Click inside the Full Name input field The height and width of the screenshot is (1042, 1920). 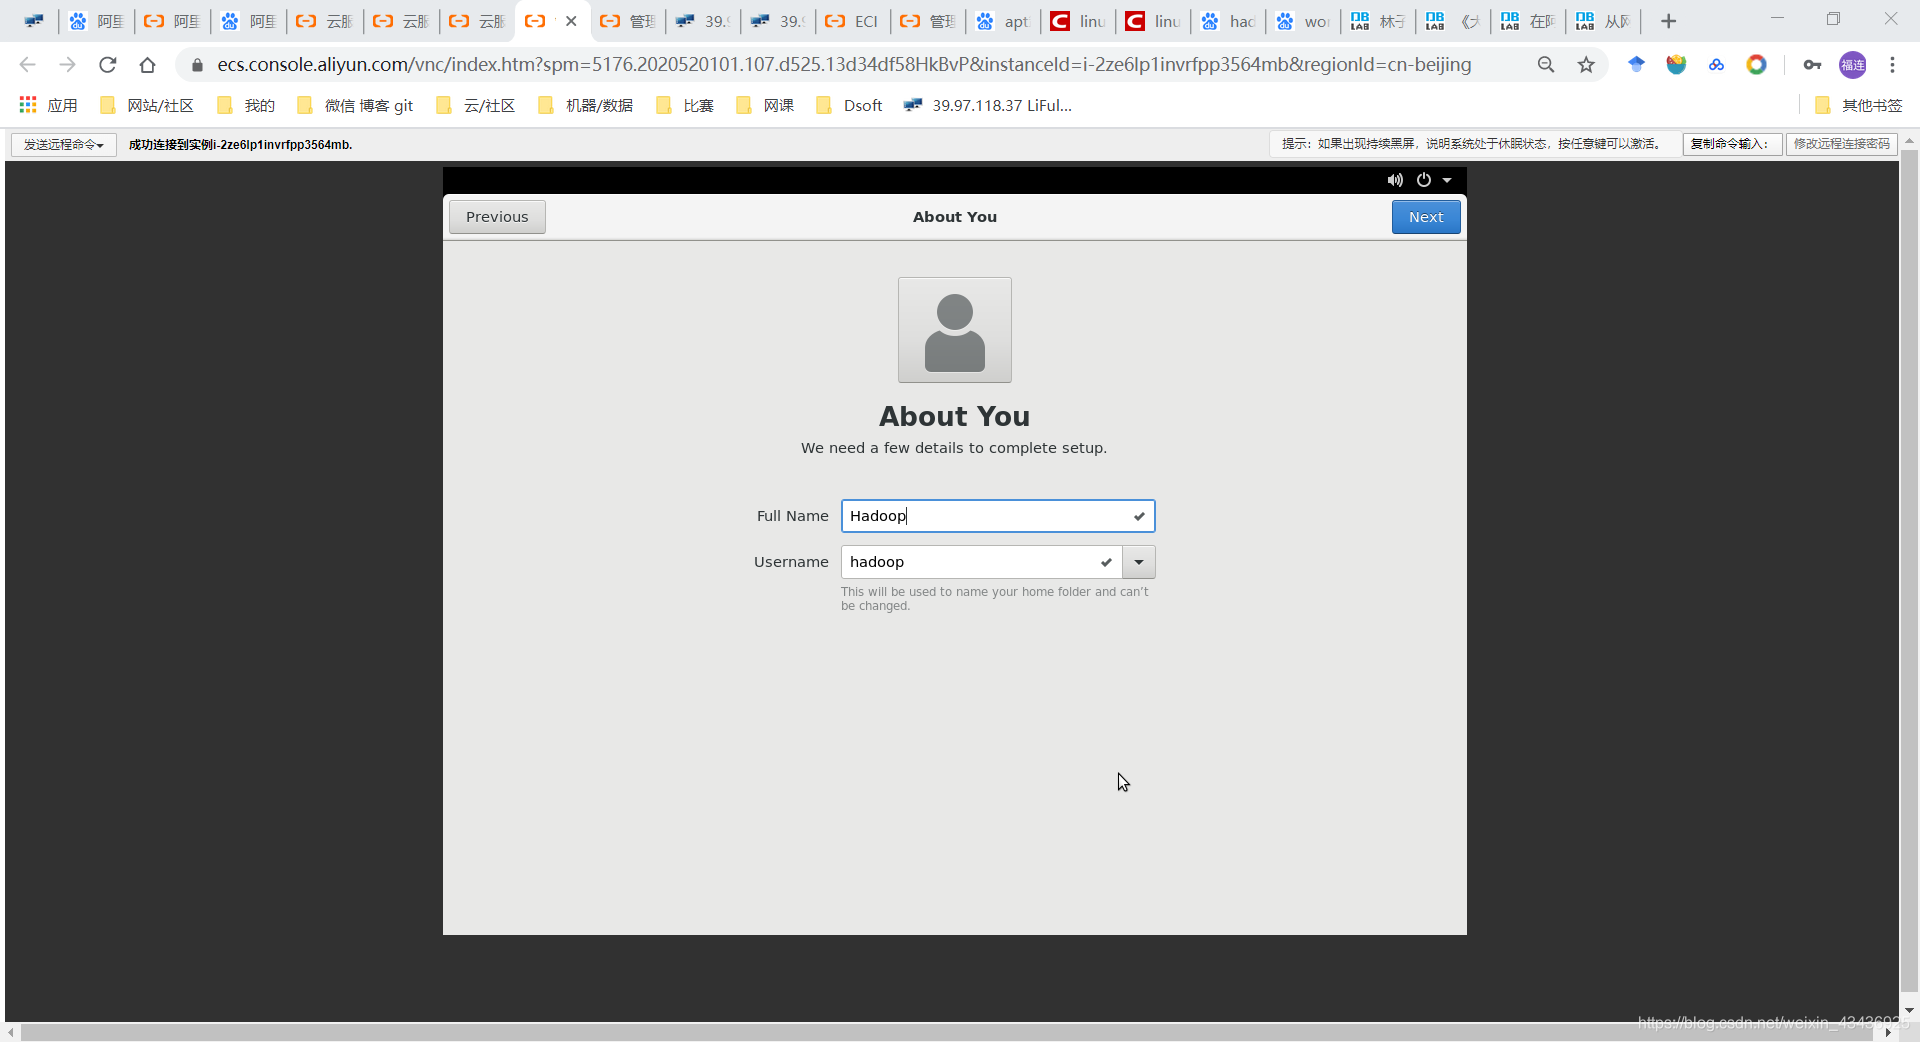point(997,515)
